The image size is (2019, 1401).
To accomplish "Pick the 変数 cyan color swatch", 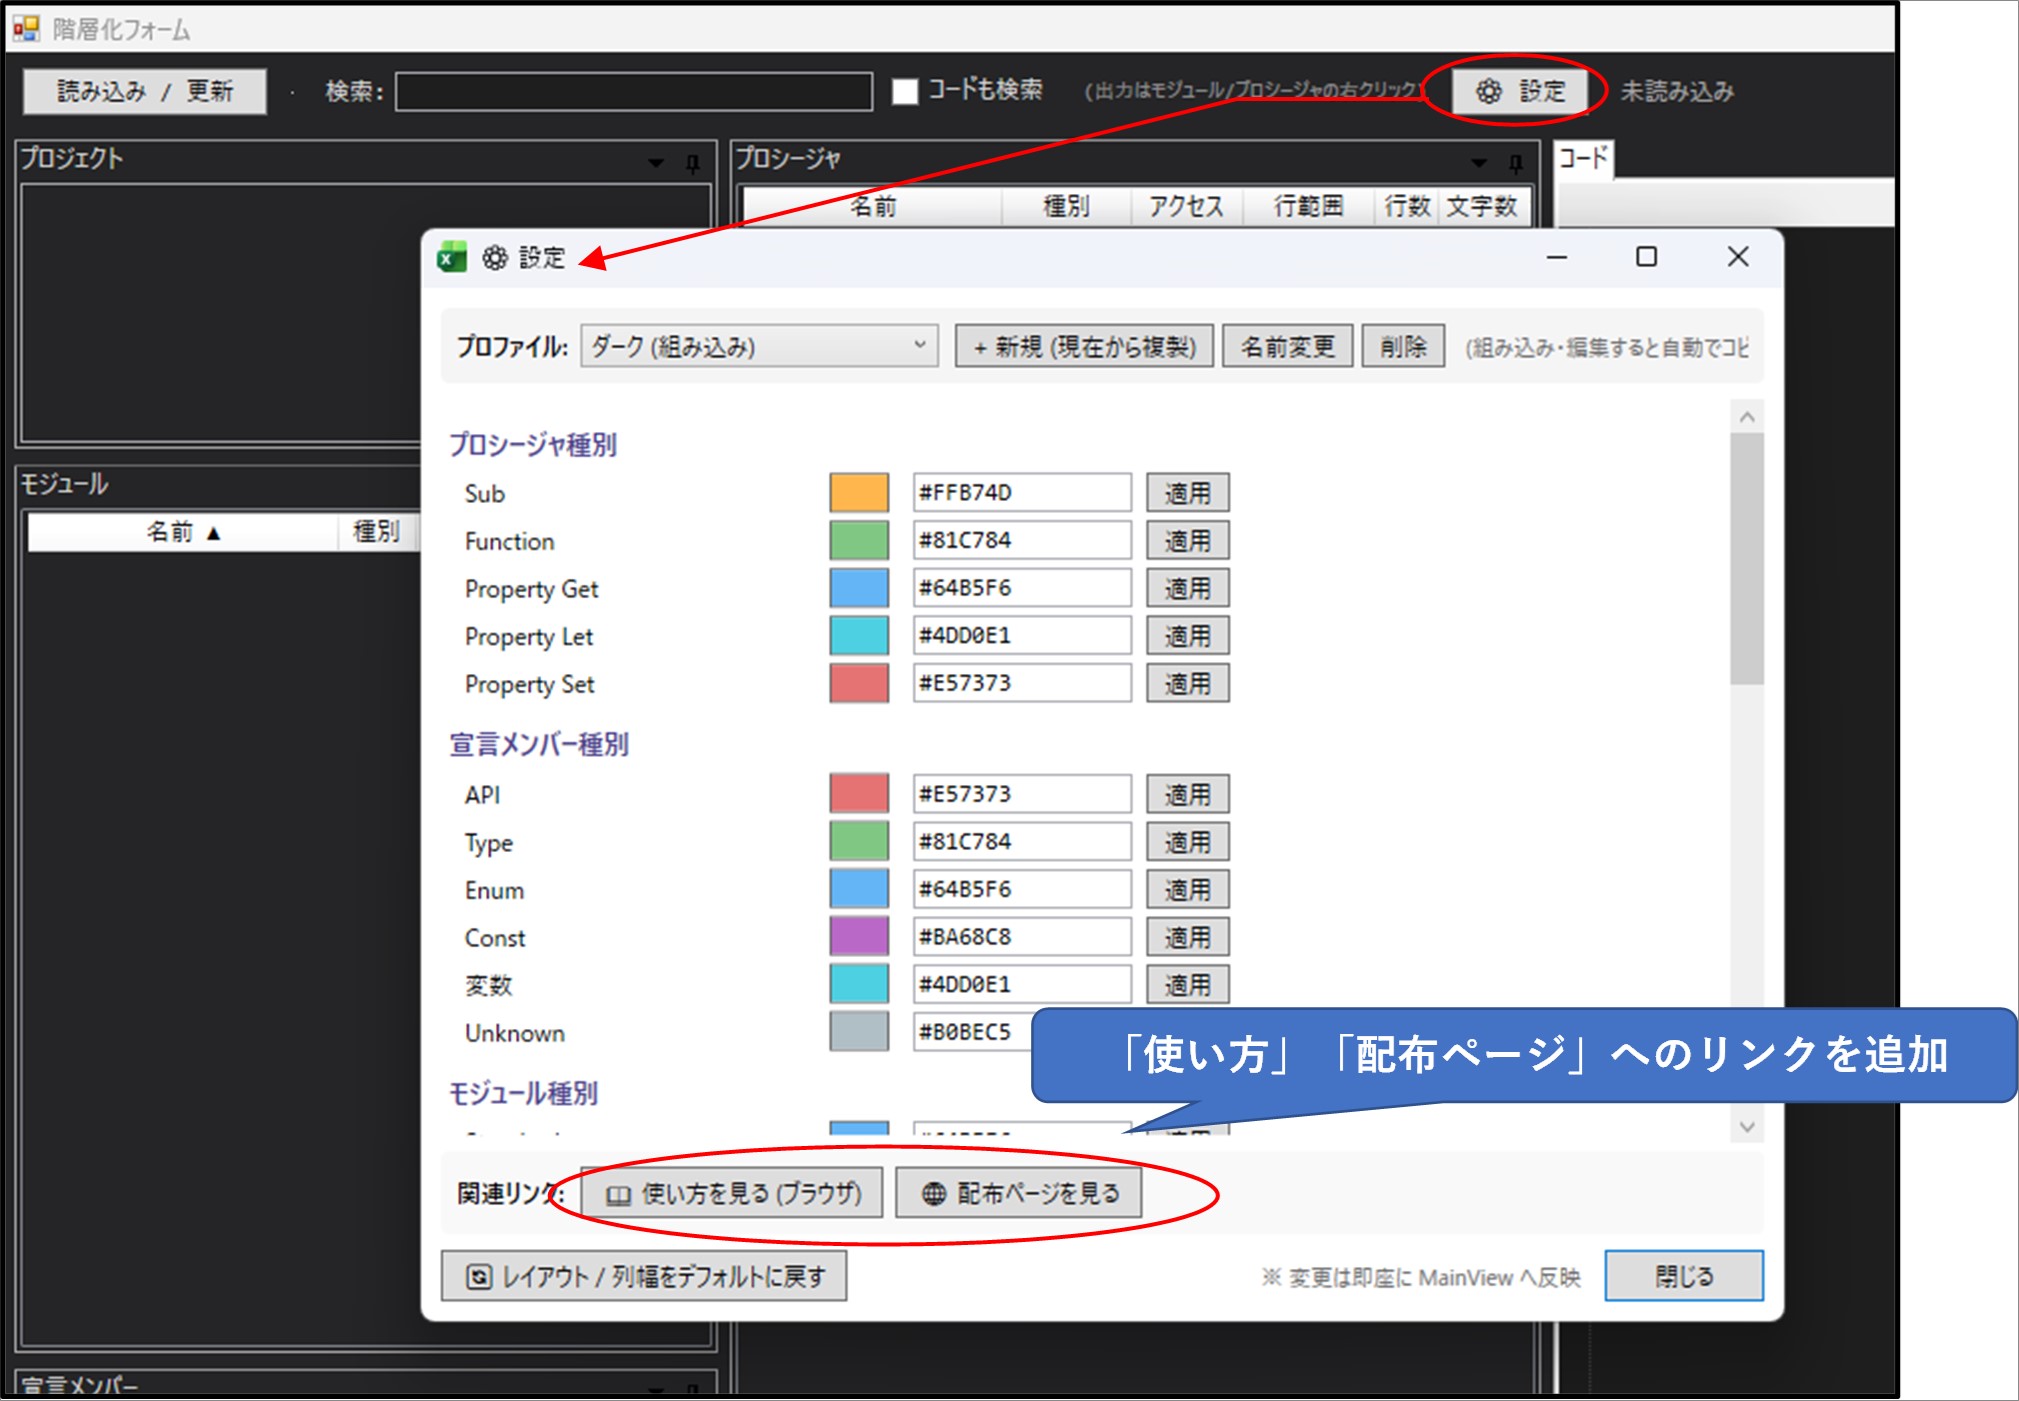I will click(859, 984).
